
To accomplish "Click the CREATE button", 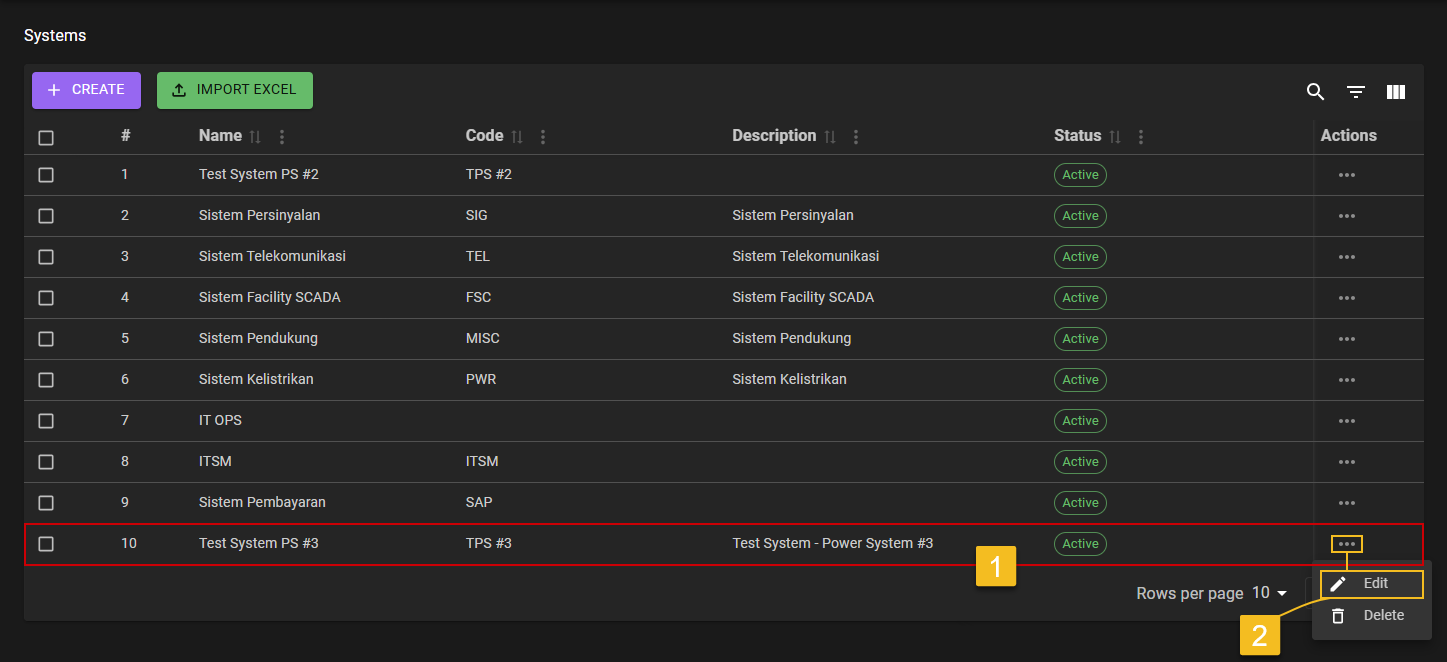I will point(86,89).
